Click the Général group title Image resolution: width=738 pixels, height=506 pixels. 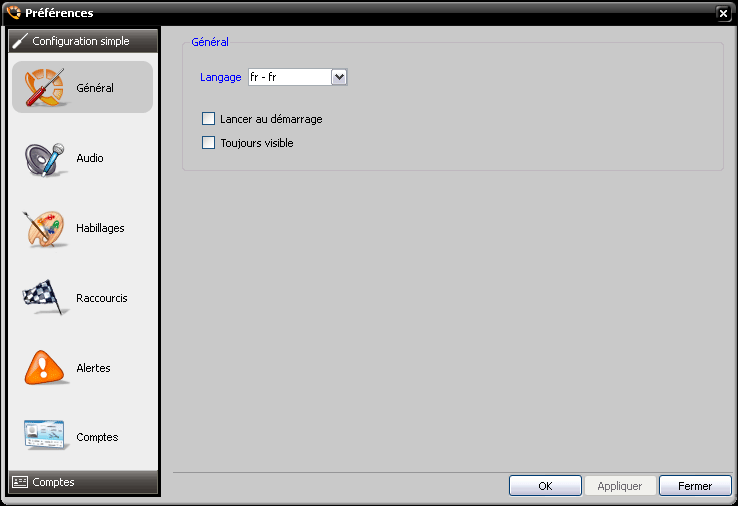coord(210,42)
